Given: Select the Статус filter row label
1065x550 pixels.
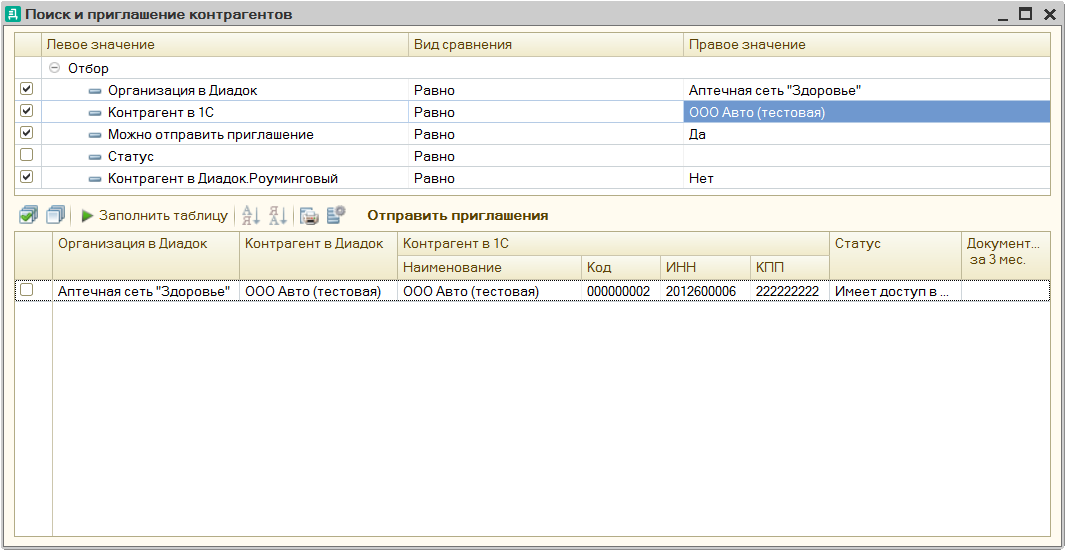Looking at the screenshot, I should pyautogui.click(x=131, y=157).
